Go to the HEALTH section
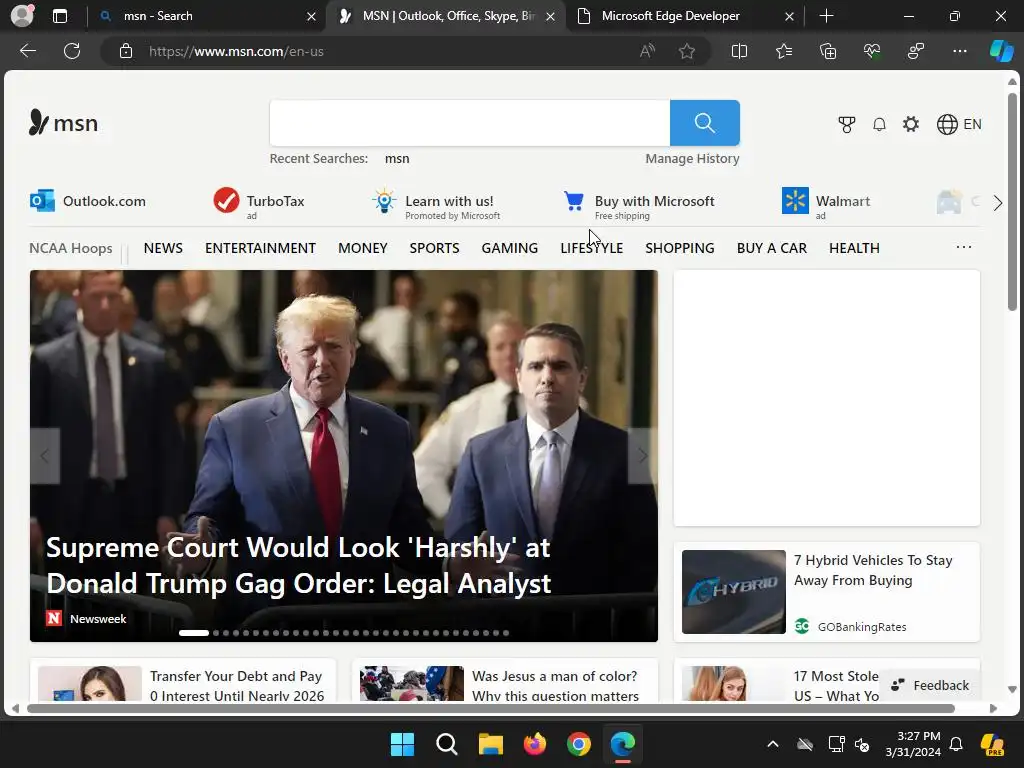 pyautogui.click(x=854, y=248)
